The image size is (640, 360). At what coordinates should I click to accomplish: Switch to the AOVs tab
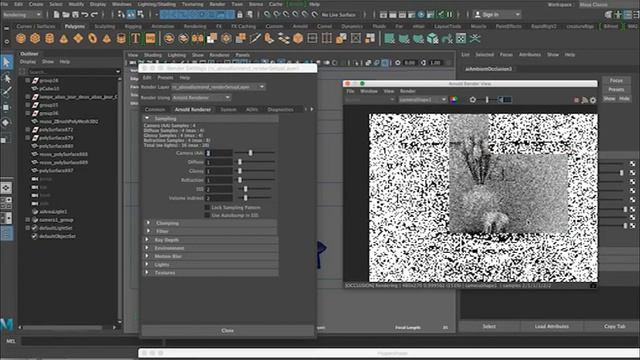[x=252, y=109]
